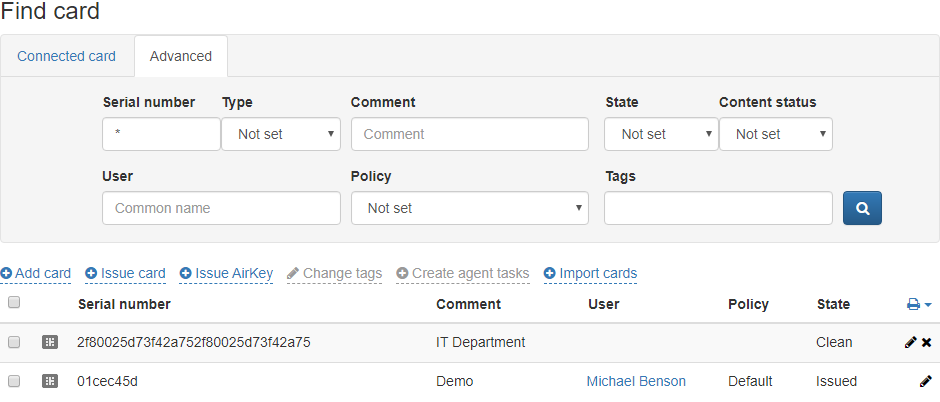
Task: Click pencil edit icon for IT Department card
Action: 910,342
